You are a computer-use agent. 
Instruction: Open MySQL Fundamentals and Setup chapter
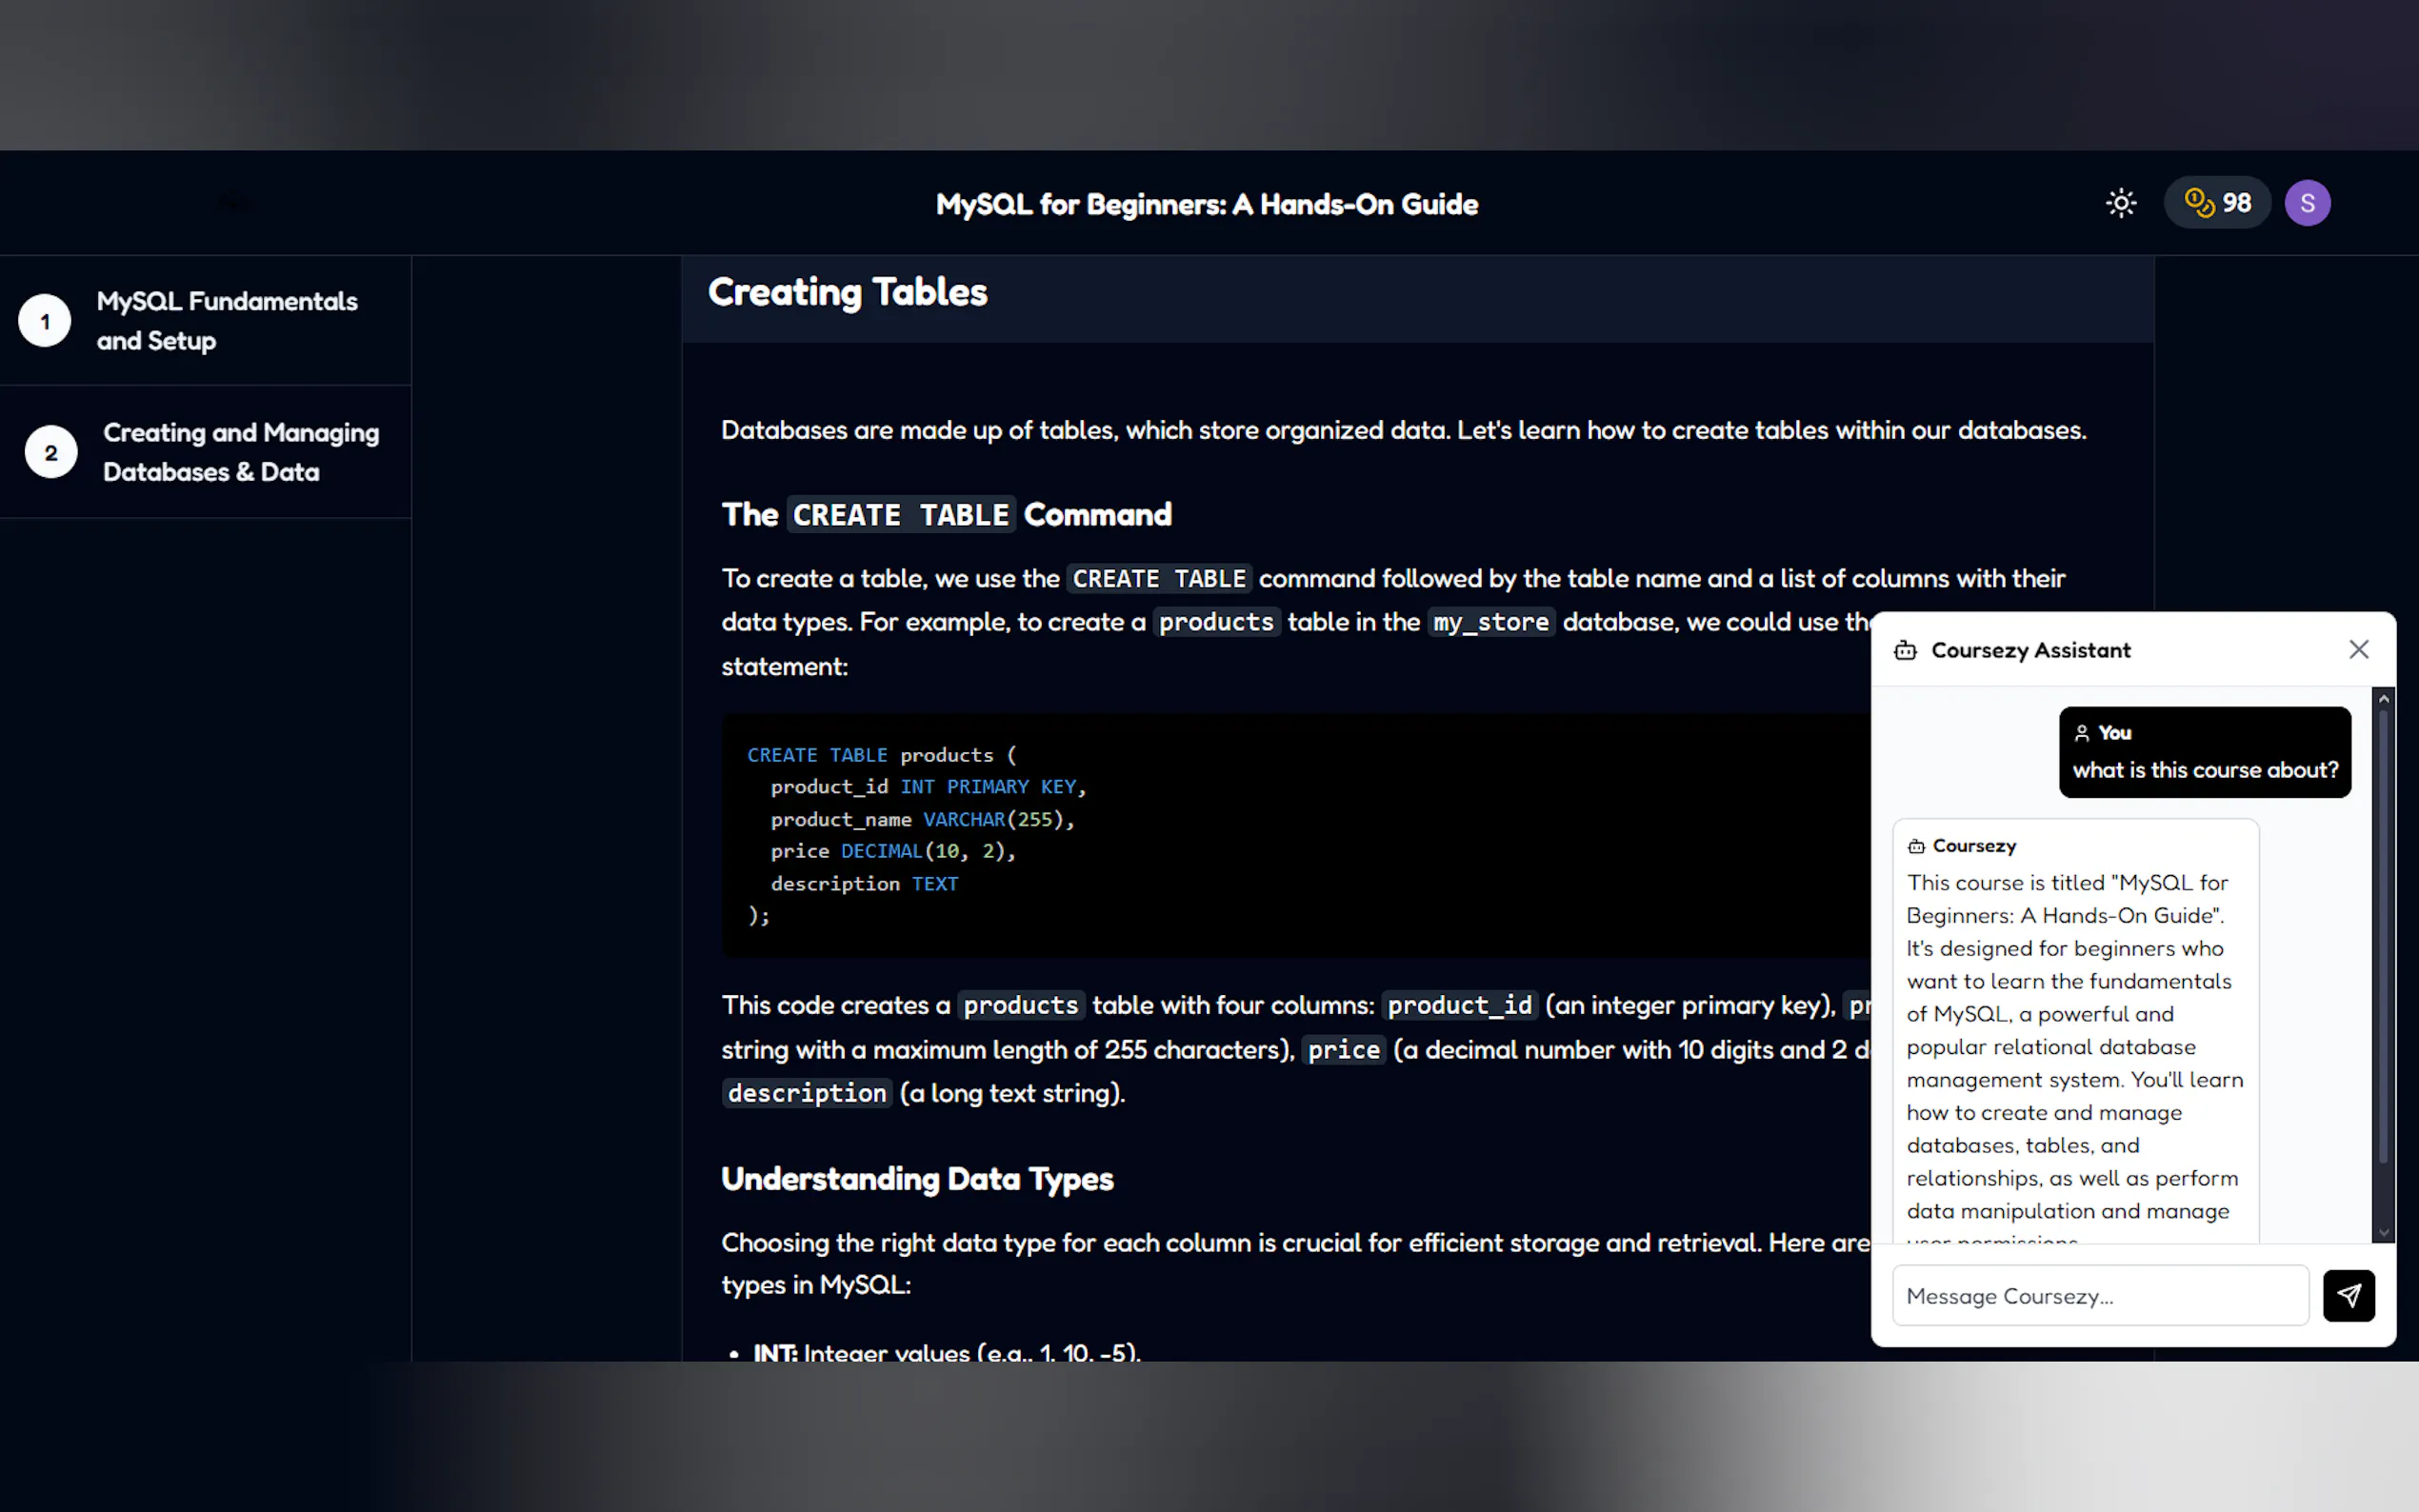(226, 321)
